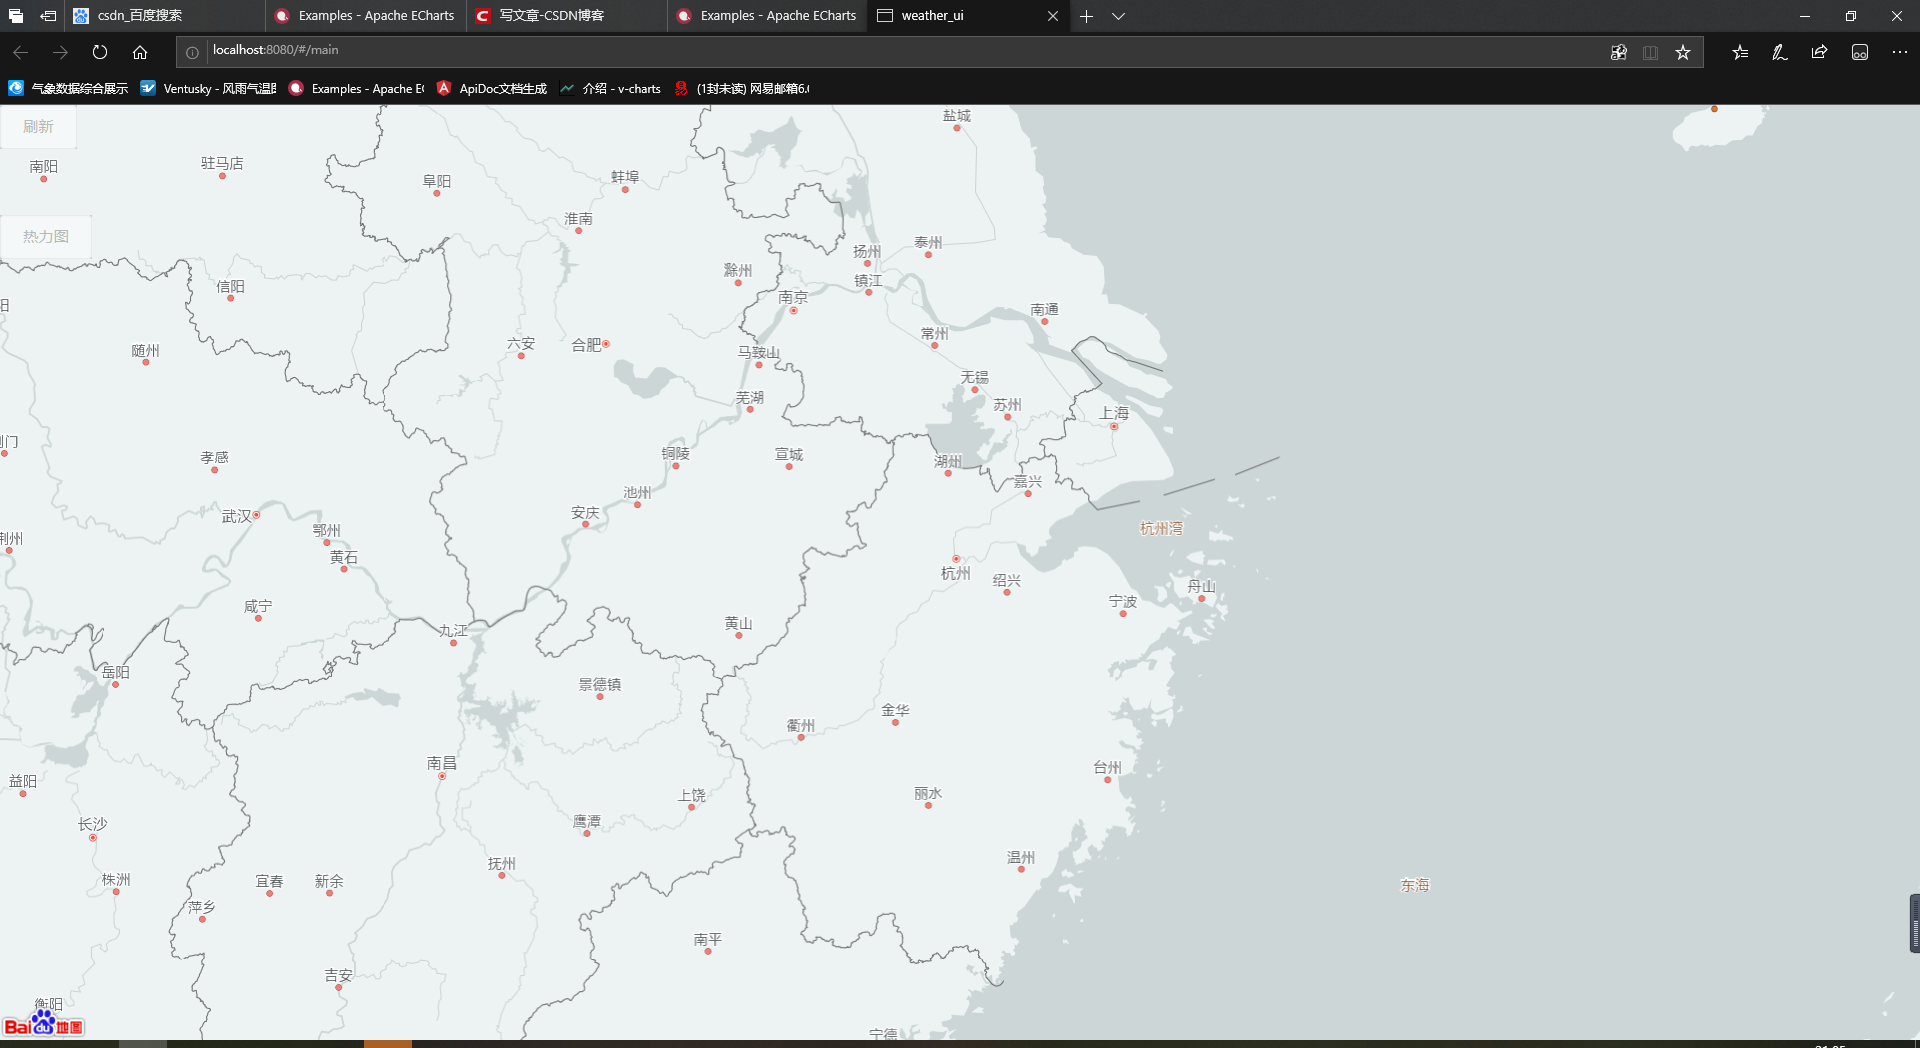Open 介绍 - v-charts bookmark
The width and height of the screenshot is (1920, 1048).
(x=611, y=89)
